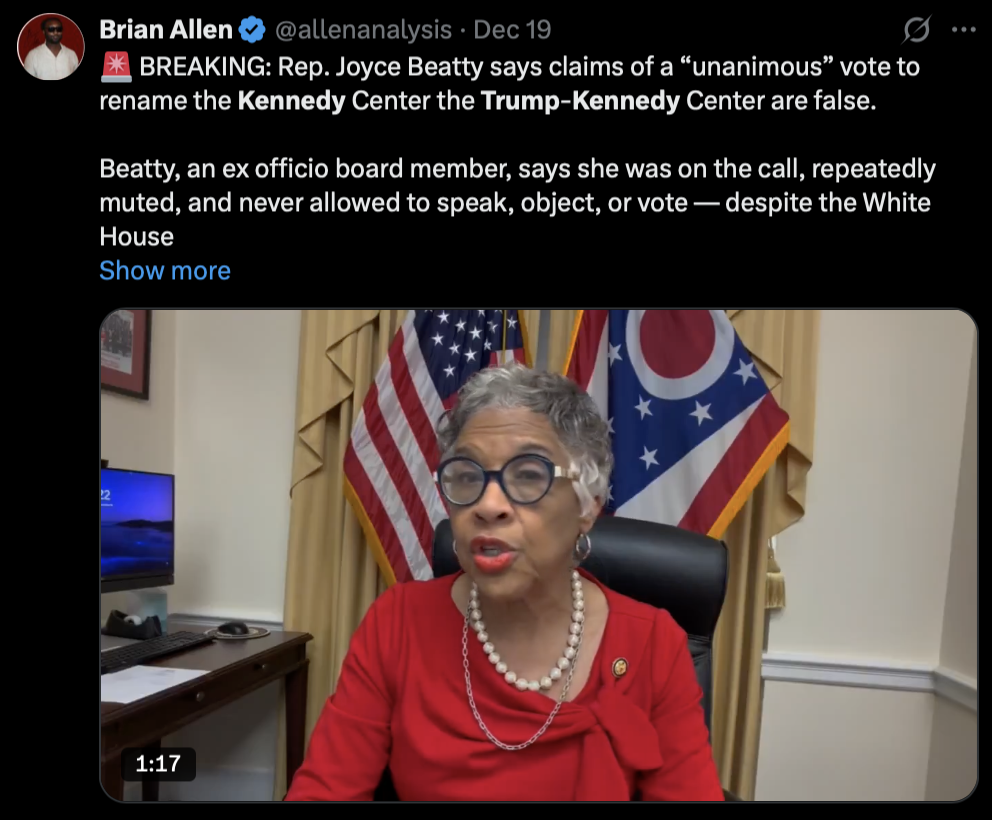This screenshot has height=820, width=992.
Task: Click the red siren emoji
Action: tap(116, 66)
